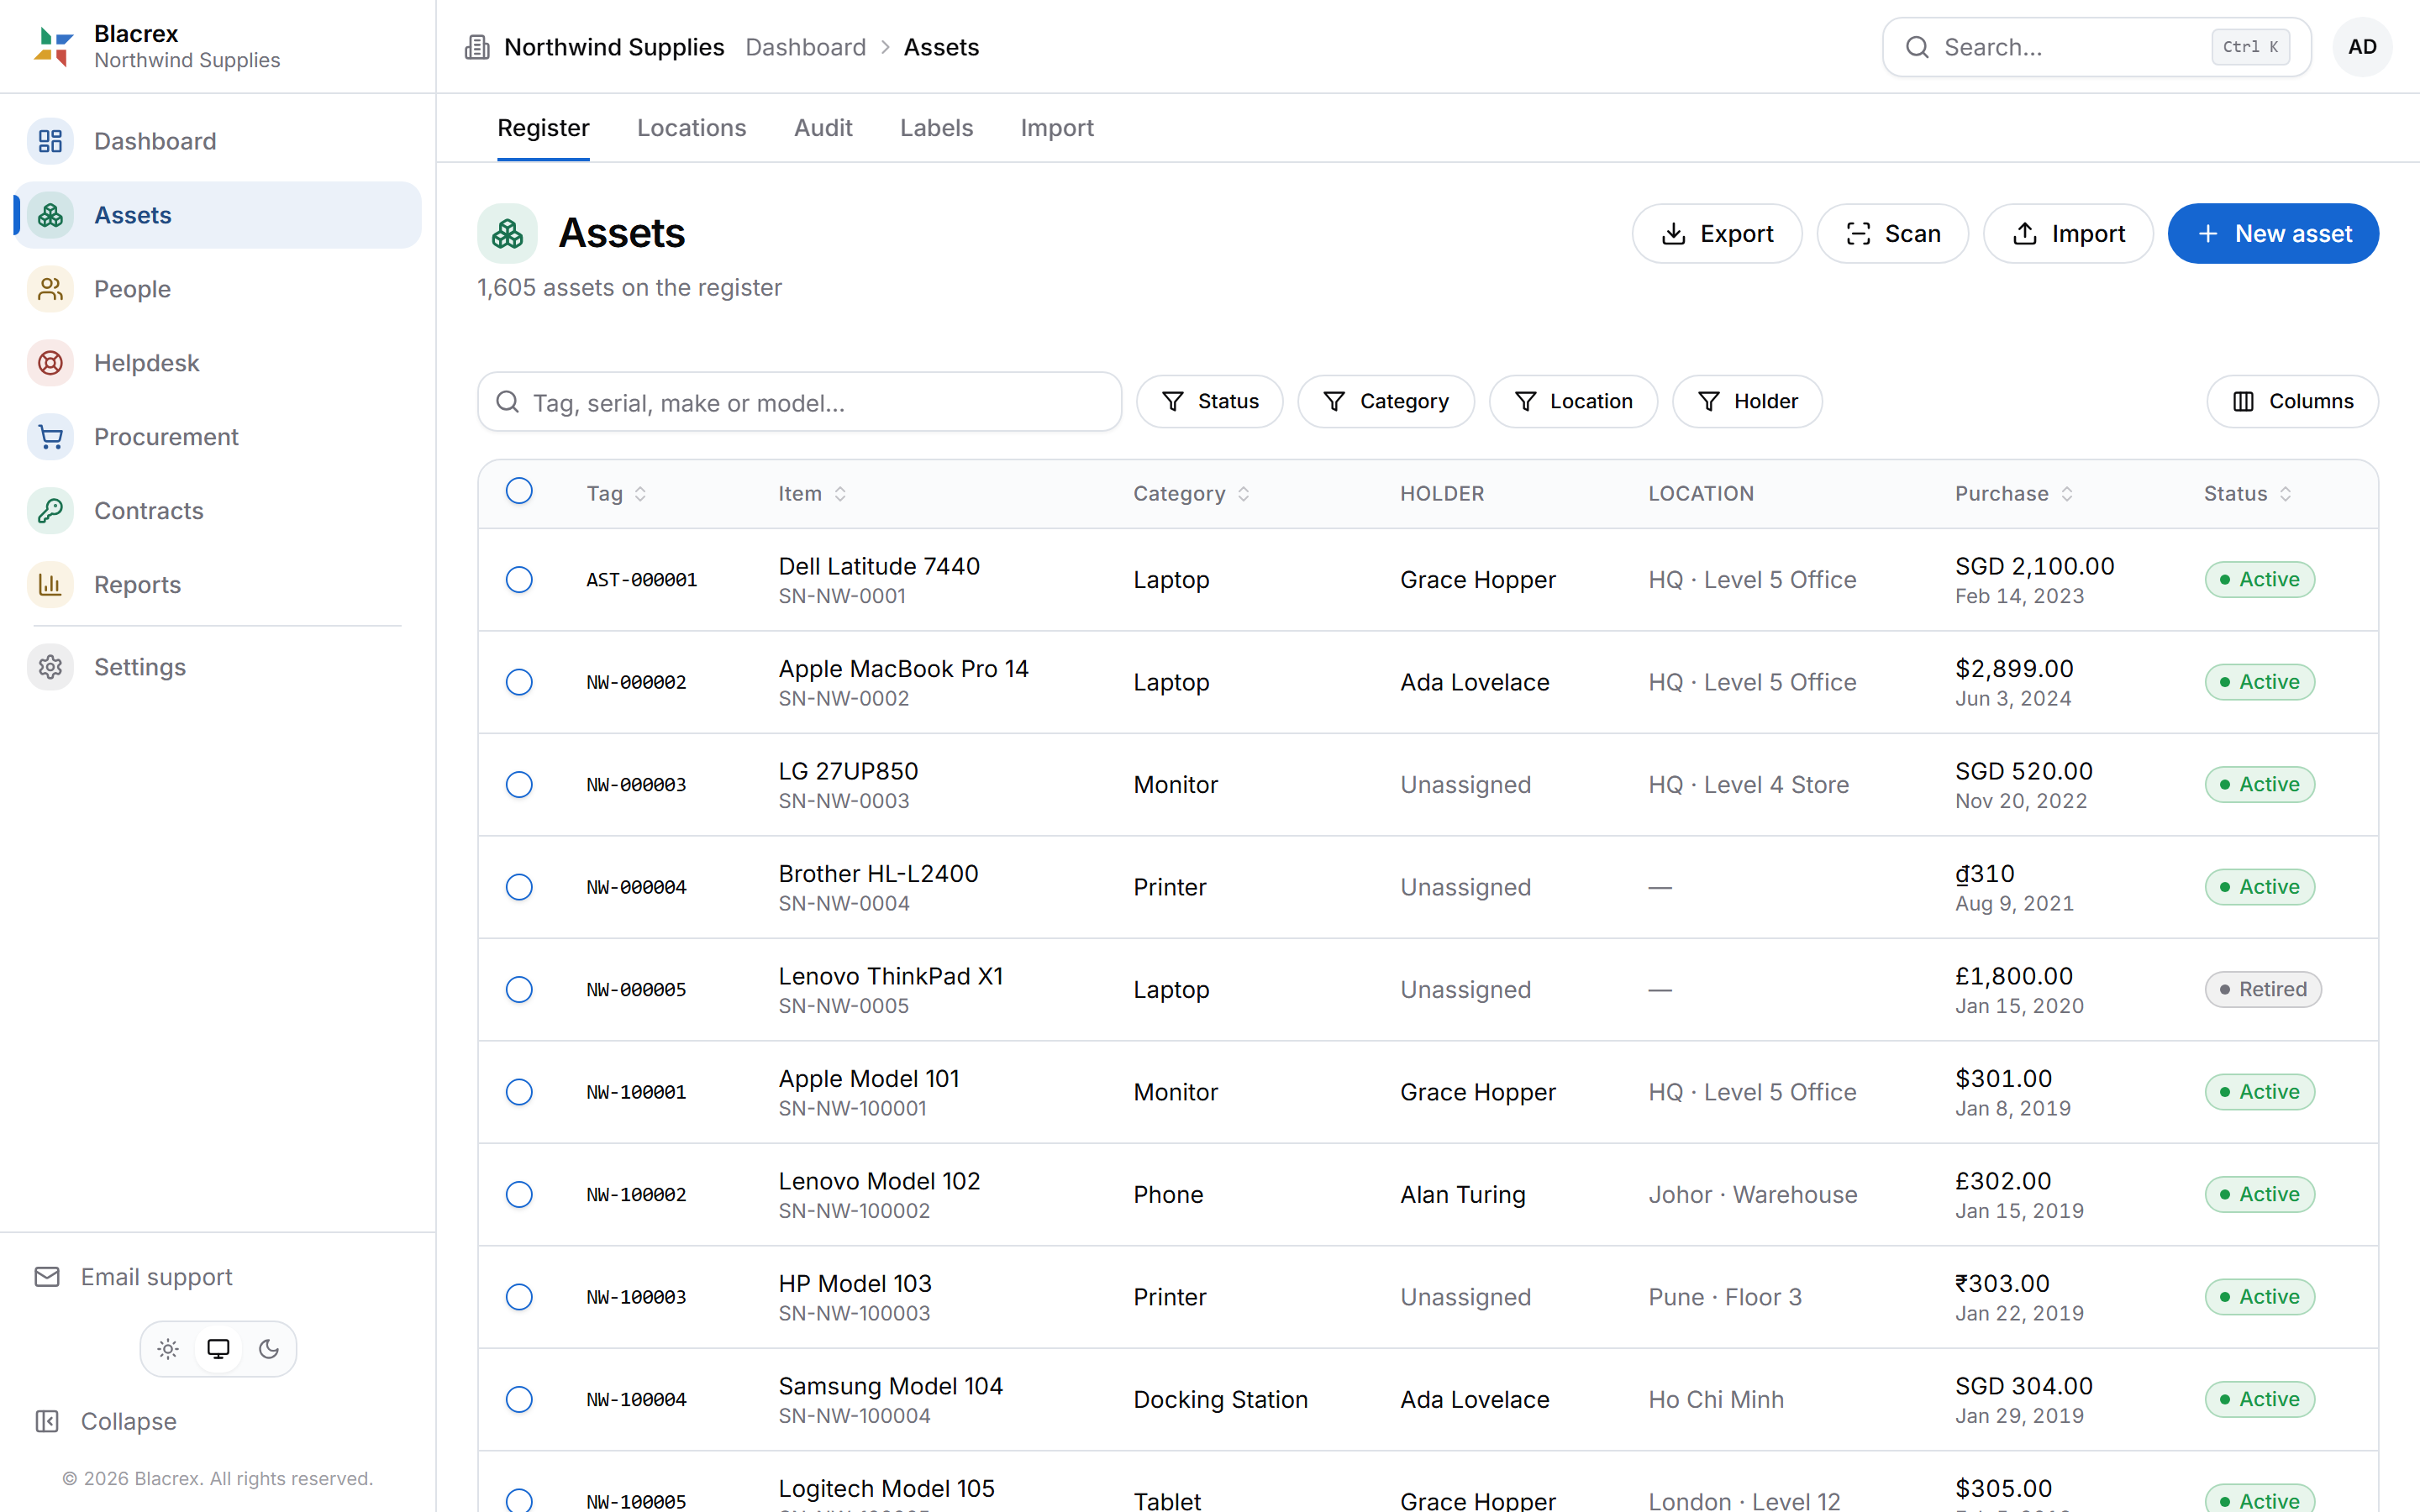Image resolution: width=2420 pixels, height=1512 pixels.
Task: Click the People sidebar icon
Action: point(50,289)
